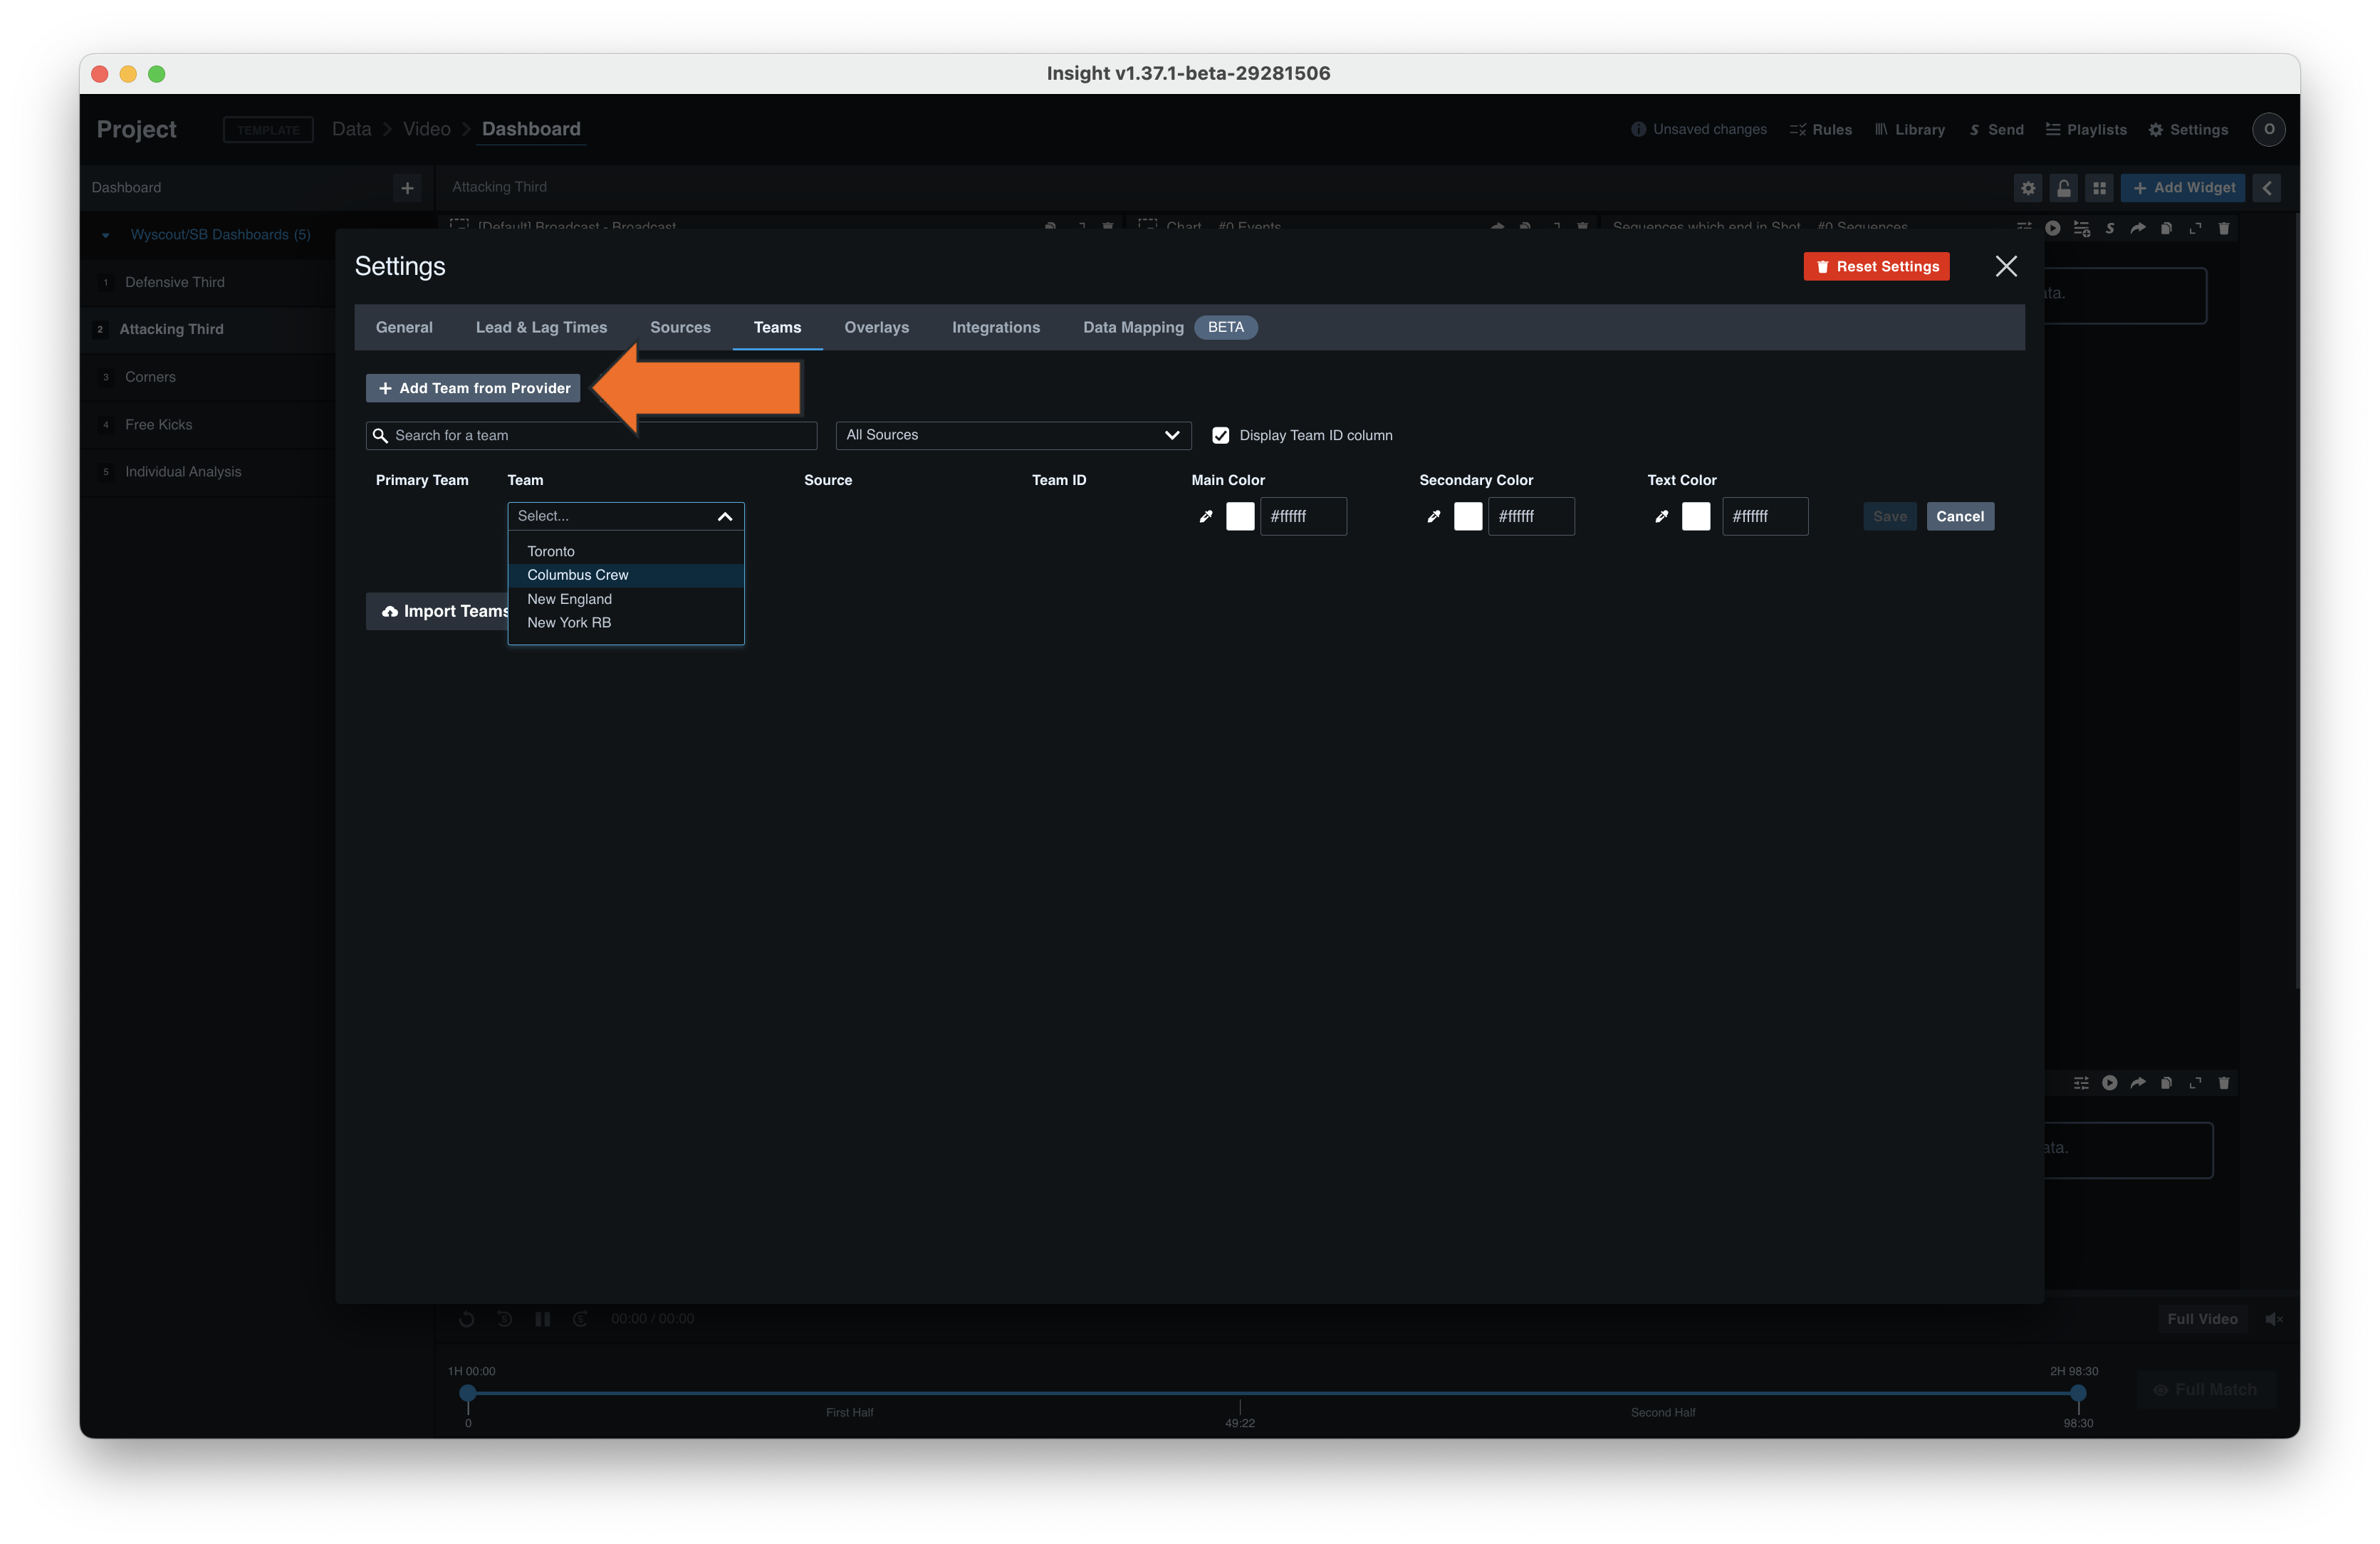Viewport: 2380px width, 1544px height.
Task: Open the user avatar menu
Action: point(2268,129)
